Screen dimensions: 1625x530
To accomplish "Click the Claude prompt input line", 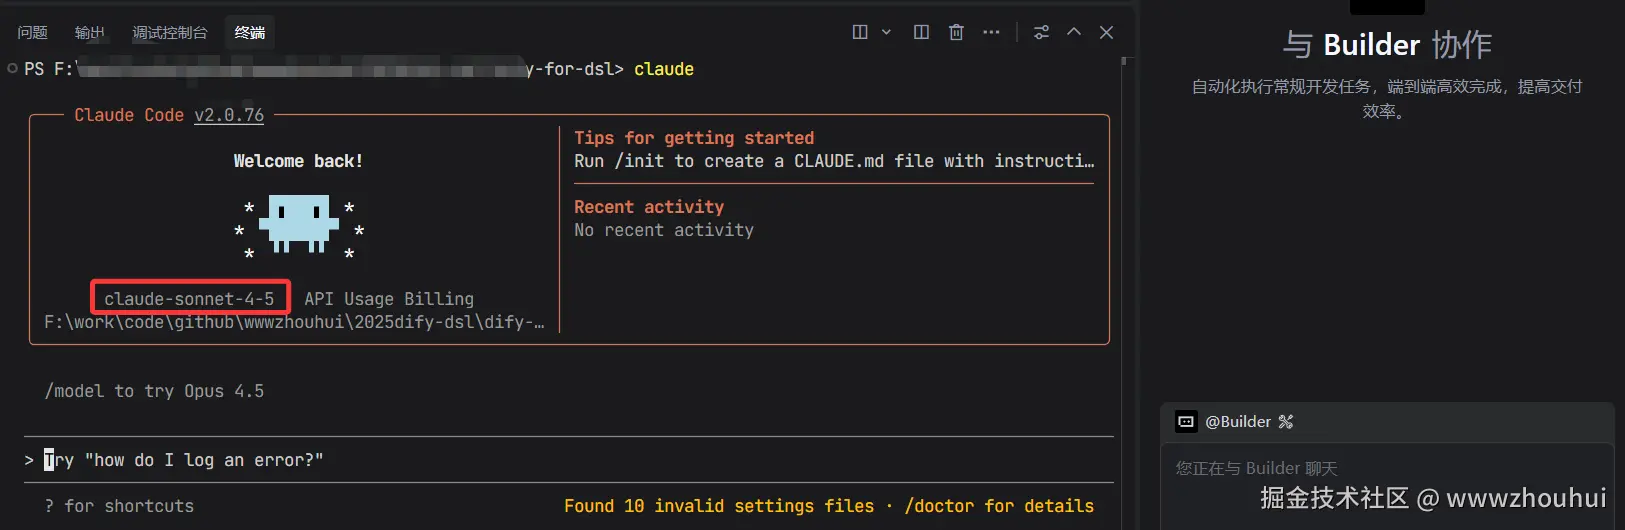I will pos(400,460).
